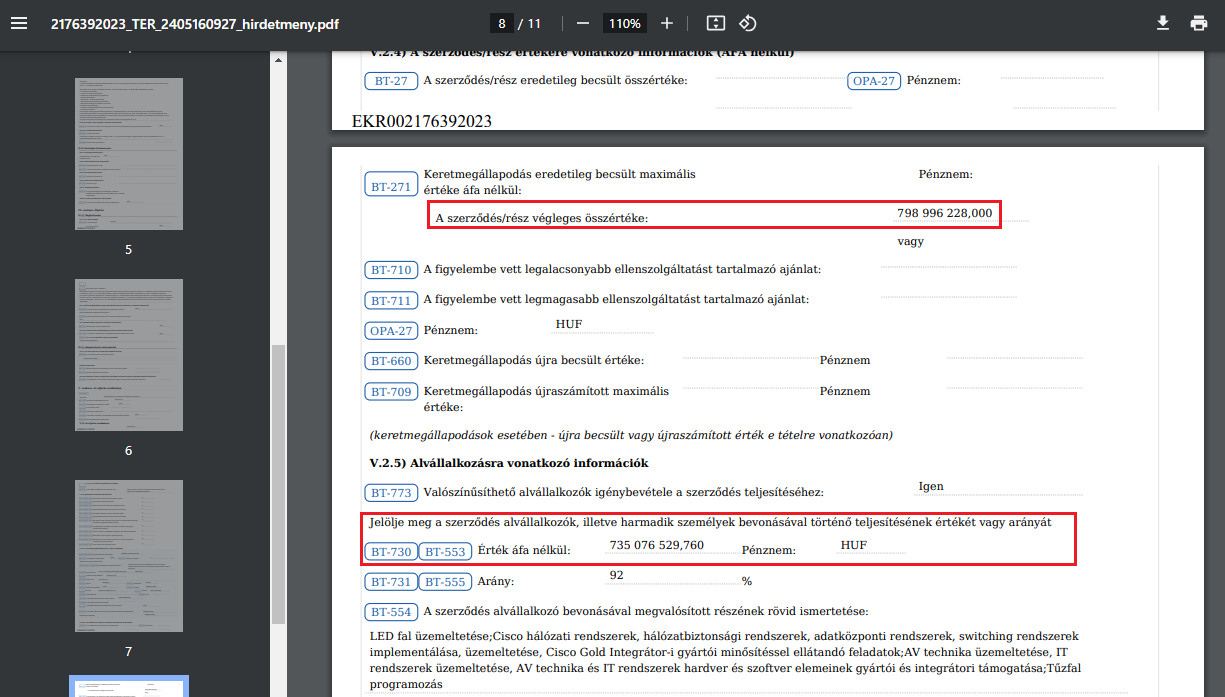The image size is (1225, 697).
Task: Click the 110% zoom level field
Action: pos(624,23)
